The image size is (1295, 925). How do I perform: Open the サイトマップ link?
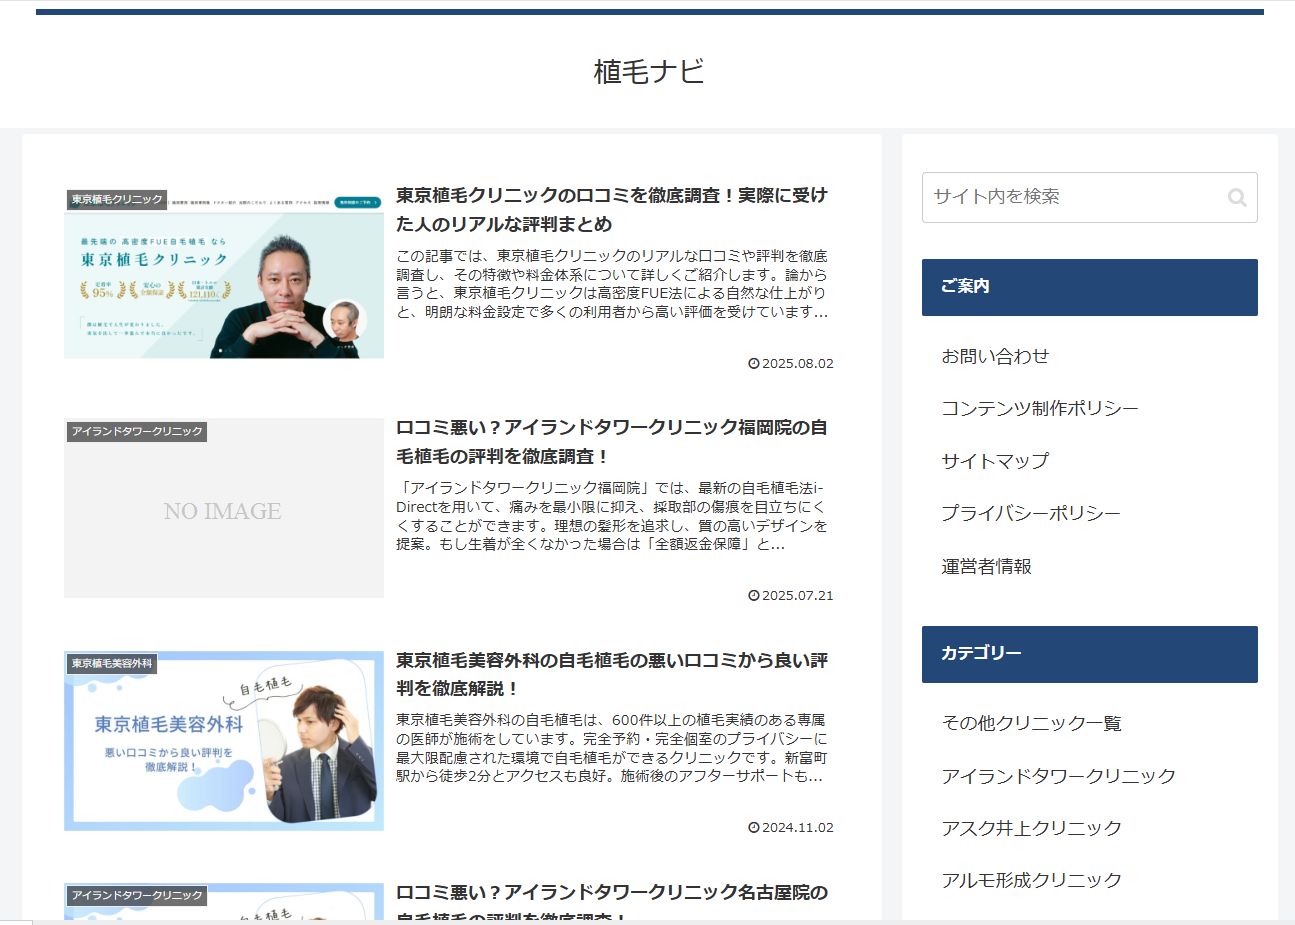pyautogui.click(x=995, y=461)
